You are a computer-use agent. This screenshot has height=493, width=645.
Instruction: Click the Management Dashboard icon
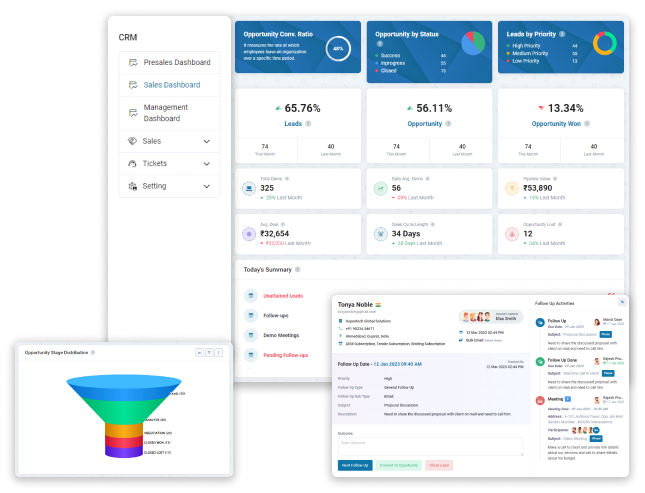pyautogui.click(x=133, y=113)
